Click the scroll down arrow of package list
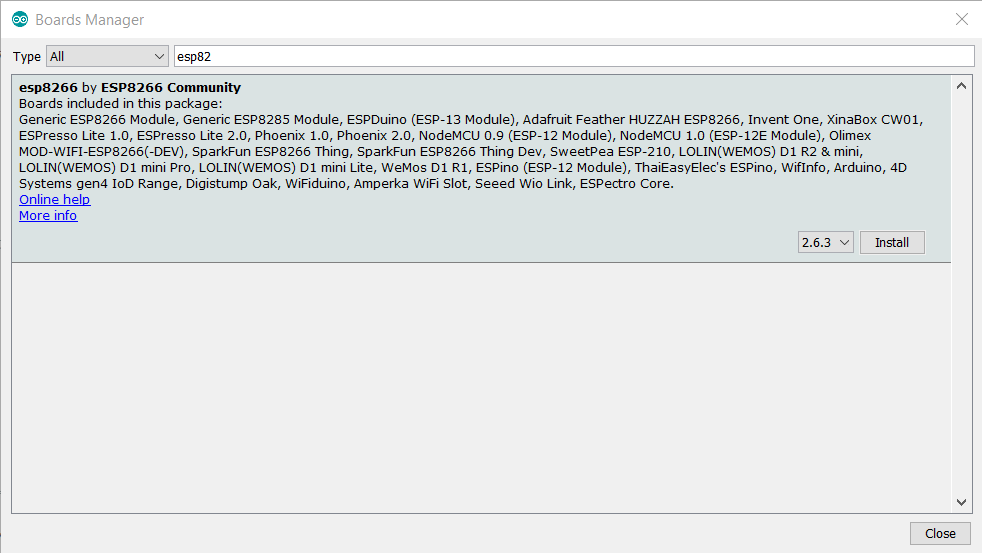982x553 pixels. pos(961,502)
